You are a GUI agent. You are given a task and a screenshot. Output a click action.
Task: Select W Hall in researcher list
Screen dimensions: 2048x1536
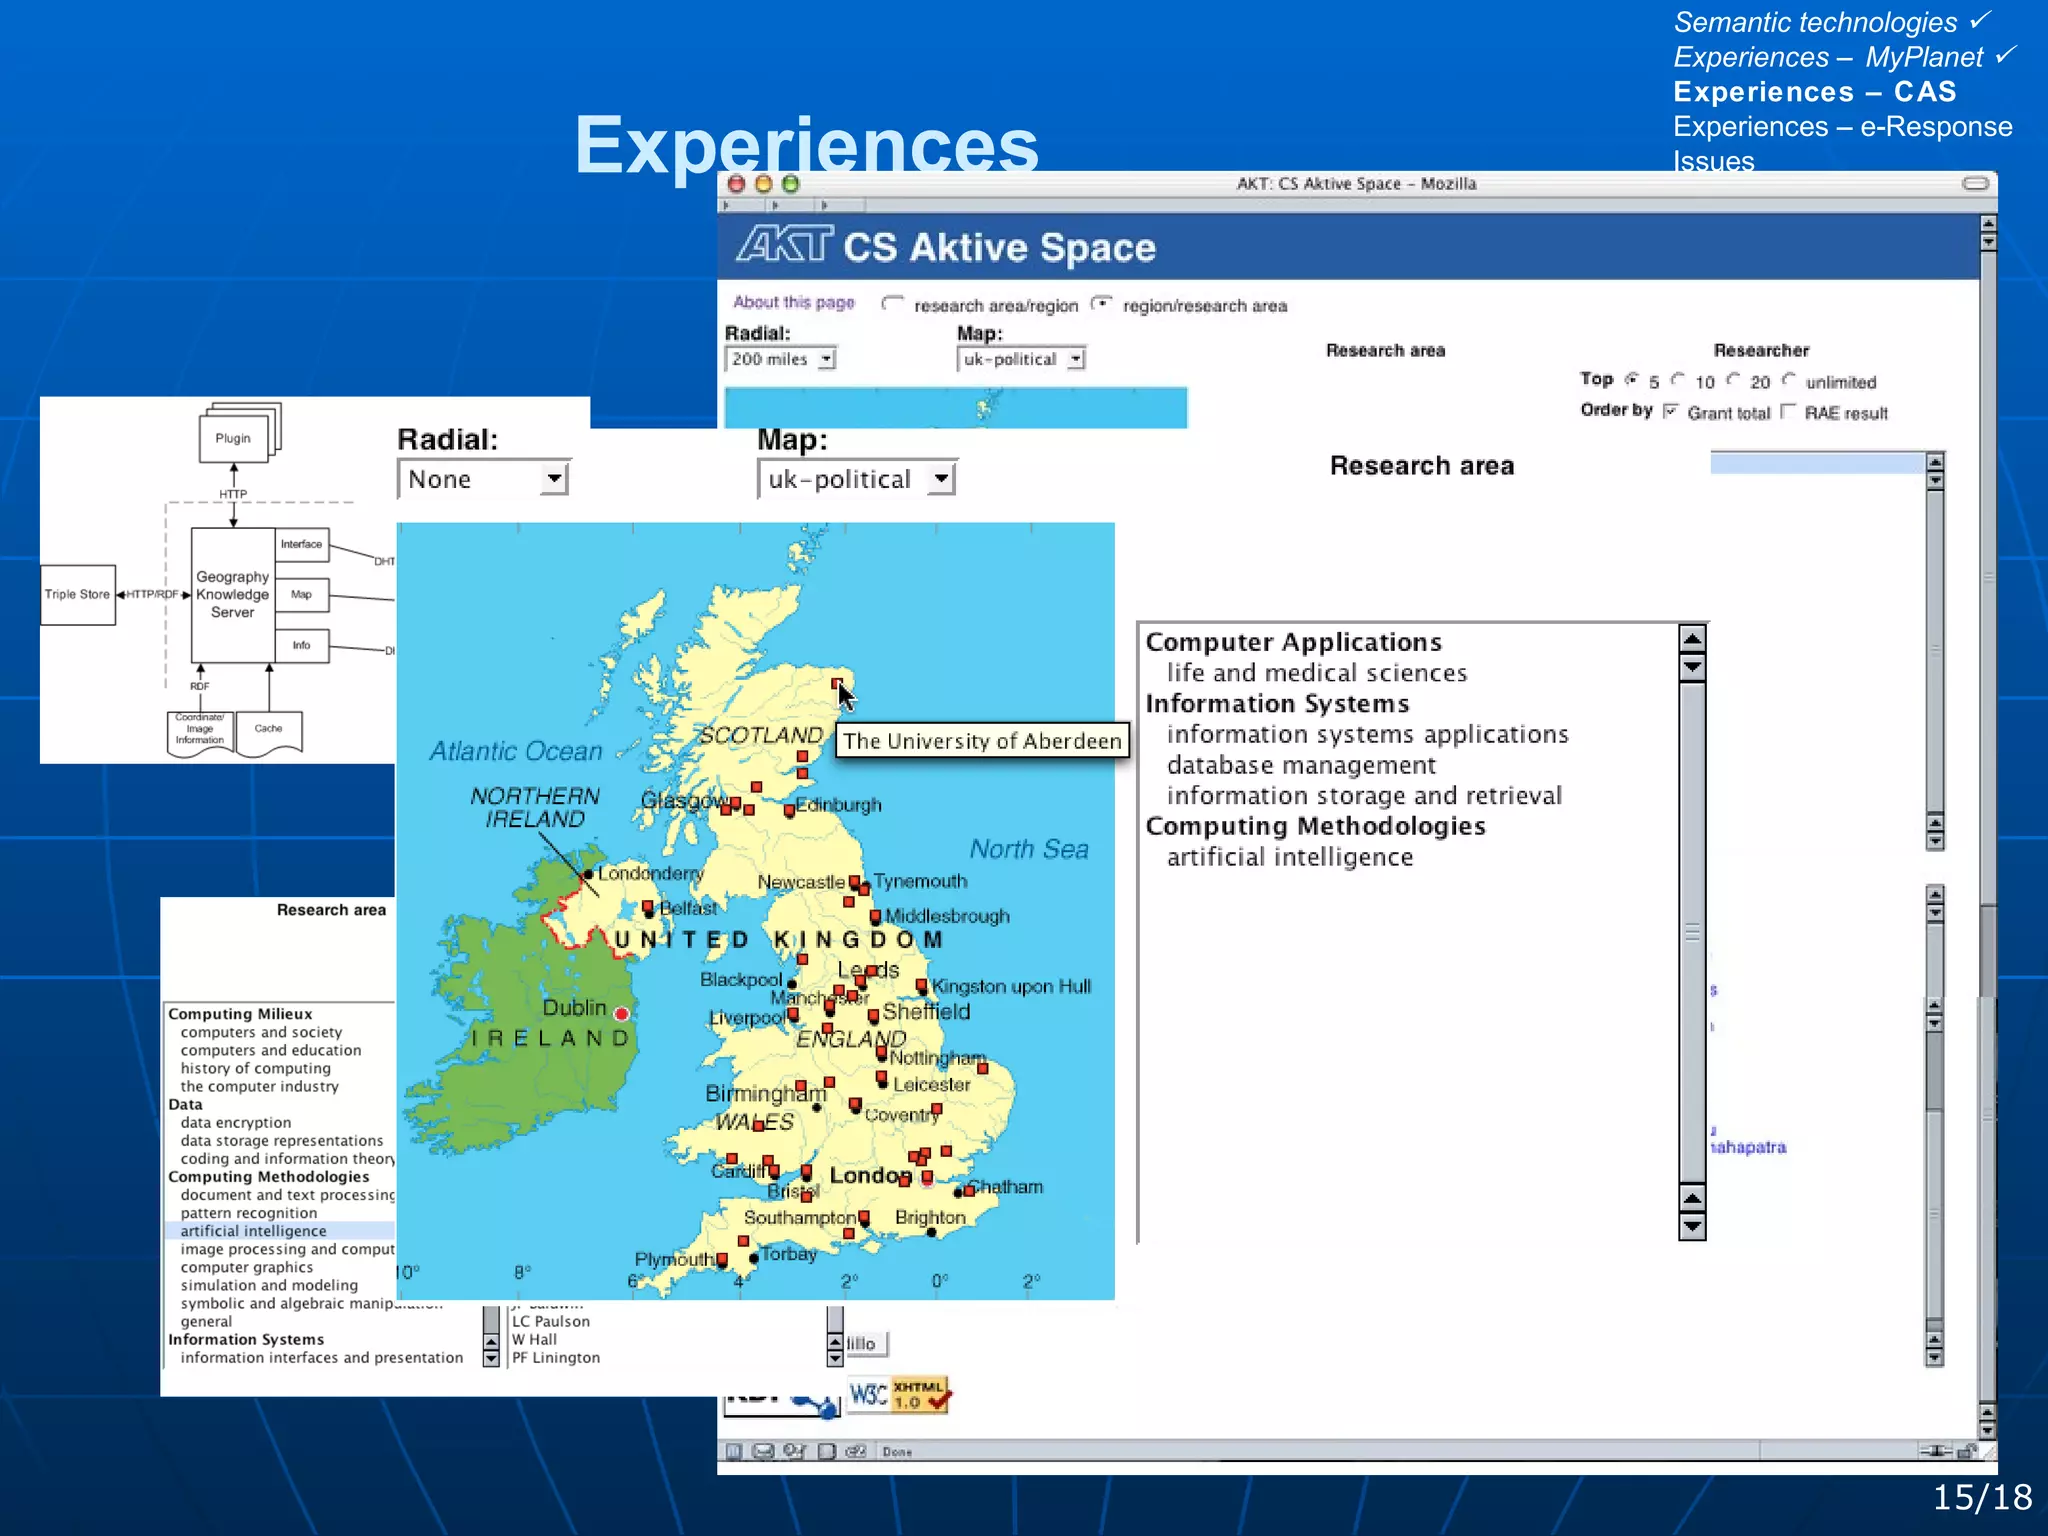click(535, 1339)
